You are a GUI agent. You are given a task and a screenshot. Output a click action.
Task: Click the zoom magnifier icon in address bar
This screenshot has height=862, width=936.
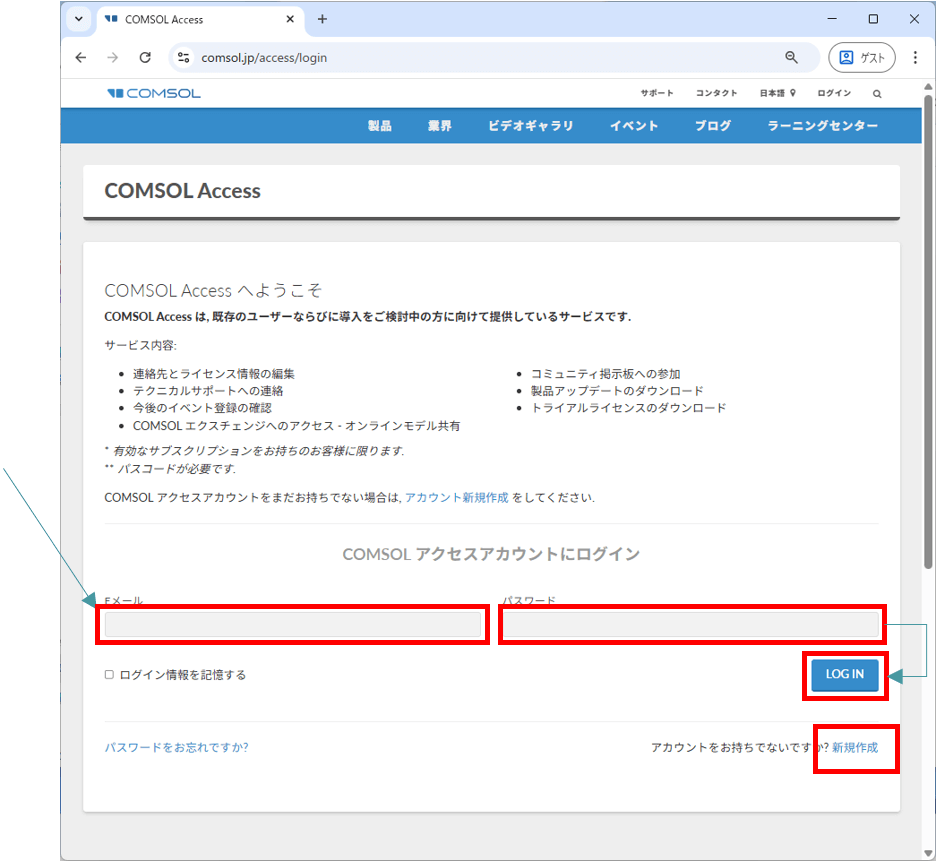(791, 58)
